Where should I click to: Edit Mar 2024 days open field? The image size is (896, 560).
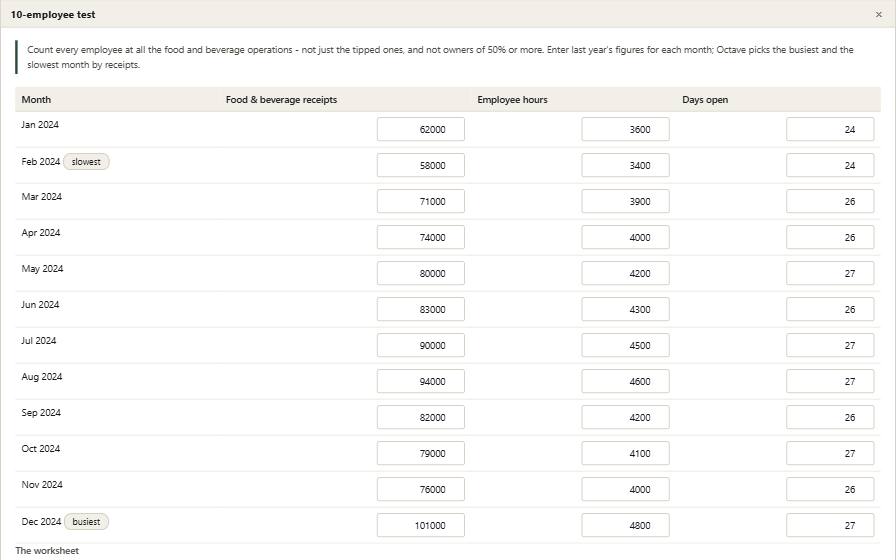[x=830, y=201]
